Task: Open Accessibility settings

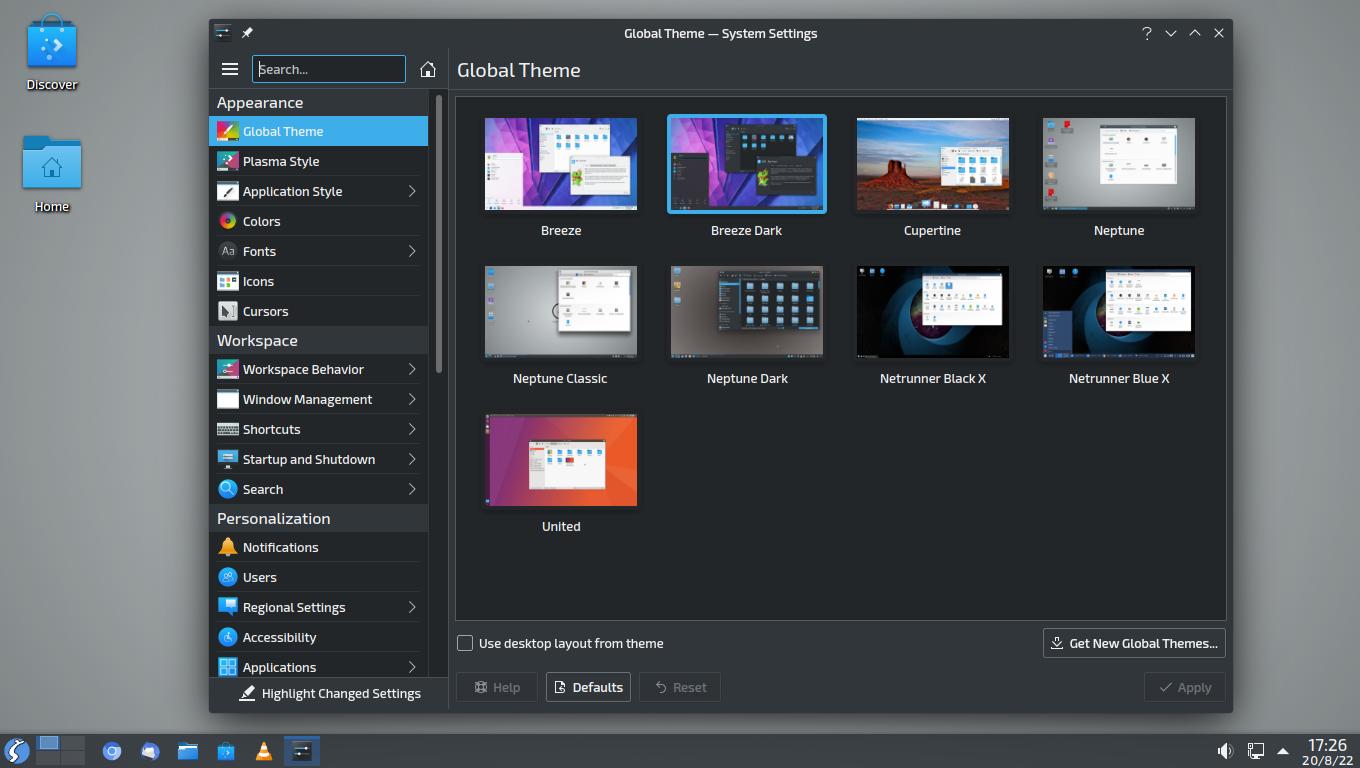Action: point(318,637)
